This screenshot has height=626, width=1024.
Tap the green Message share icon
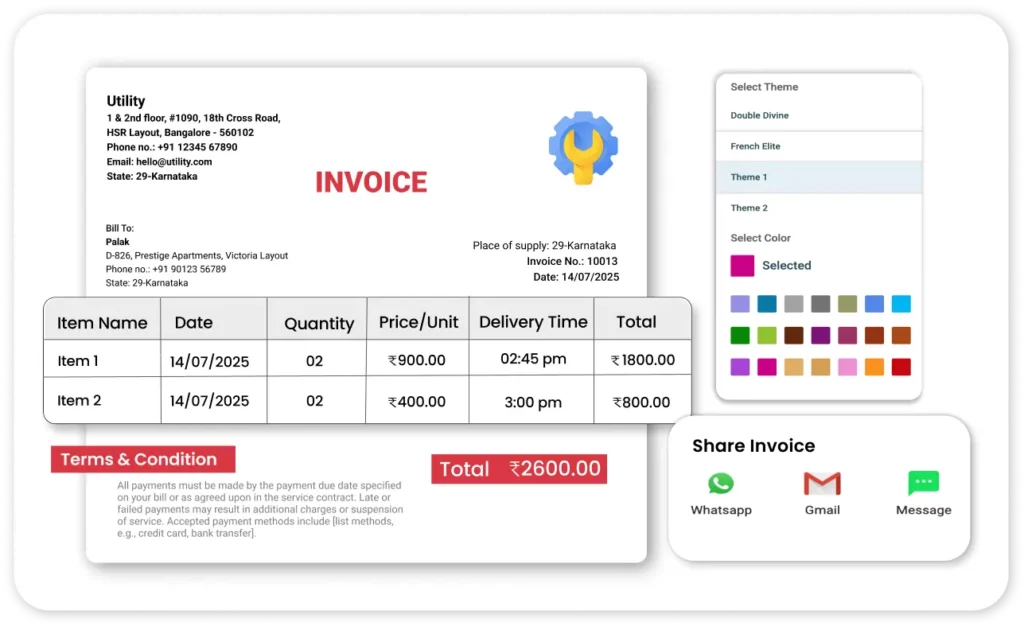923,484
